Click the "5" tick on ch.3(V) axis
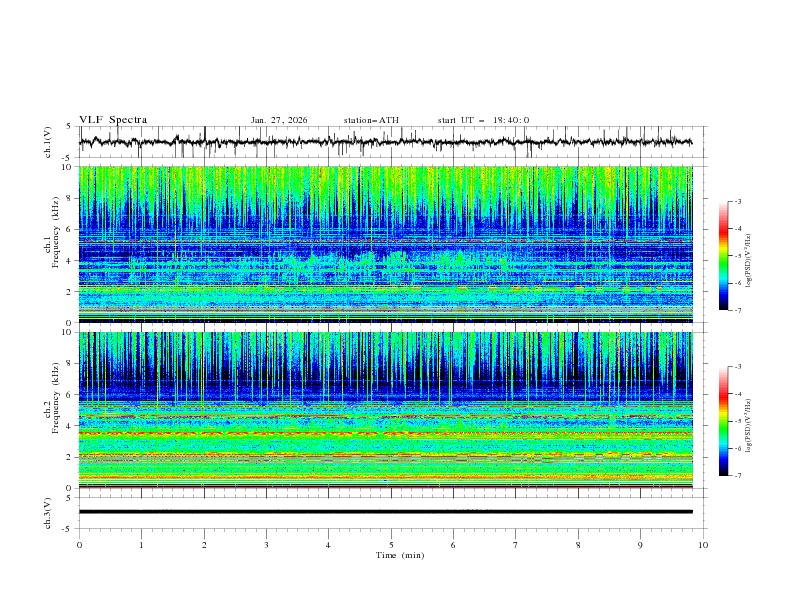The image size is (792, 612). (x=69, y=498)
